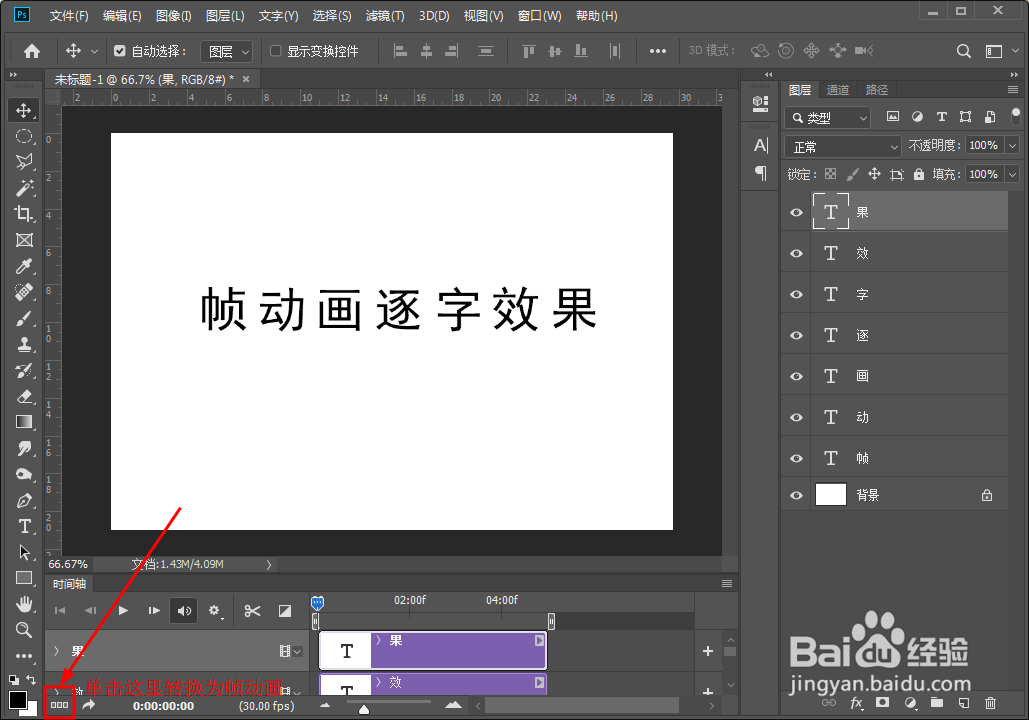Open the 图层 auto-select target dropdown
Screen dimensions: 1029x720
(x=226, y=51)
